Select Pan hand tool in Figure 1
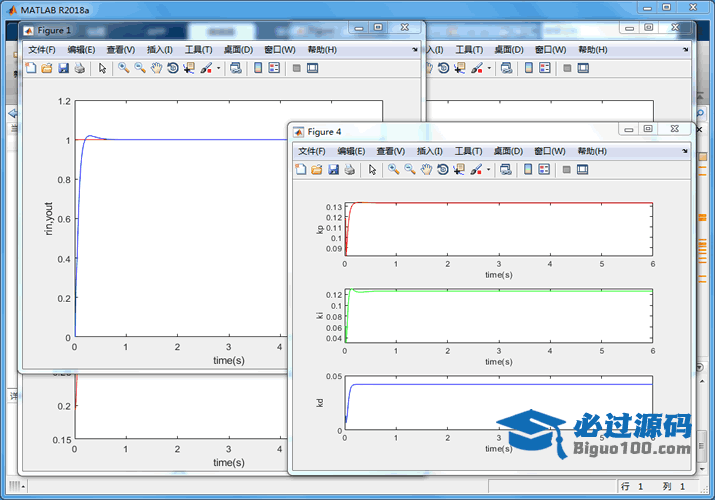This screenshot has height=500, width=715. click(156, 68)
